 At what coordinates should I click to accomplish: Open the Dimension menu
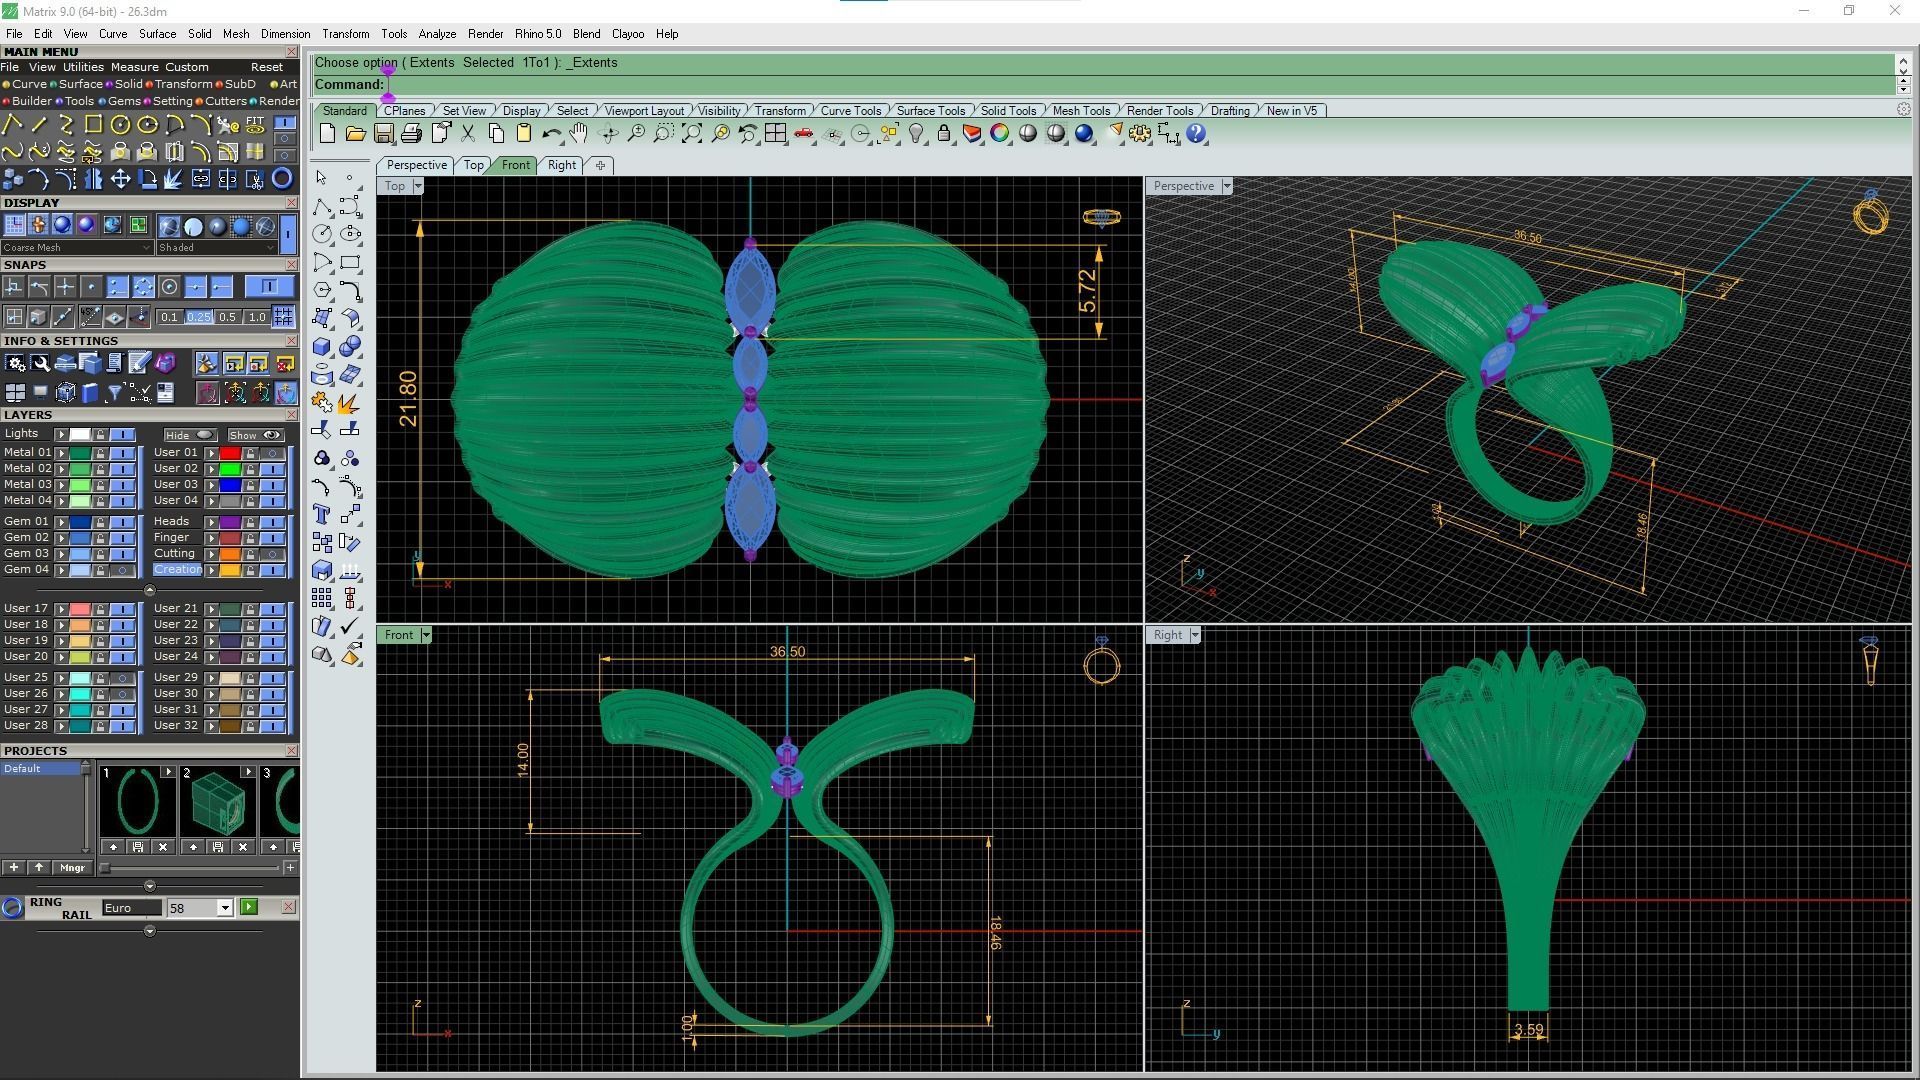285,34
